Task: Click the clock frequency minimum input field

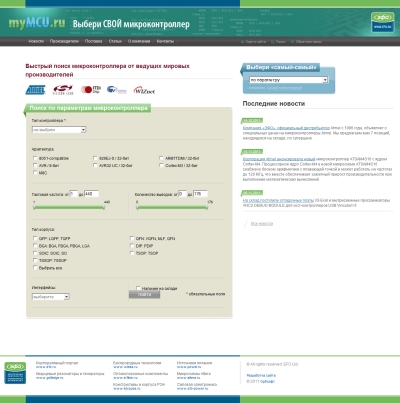Action: 74,194
